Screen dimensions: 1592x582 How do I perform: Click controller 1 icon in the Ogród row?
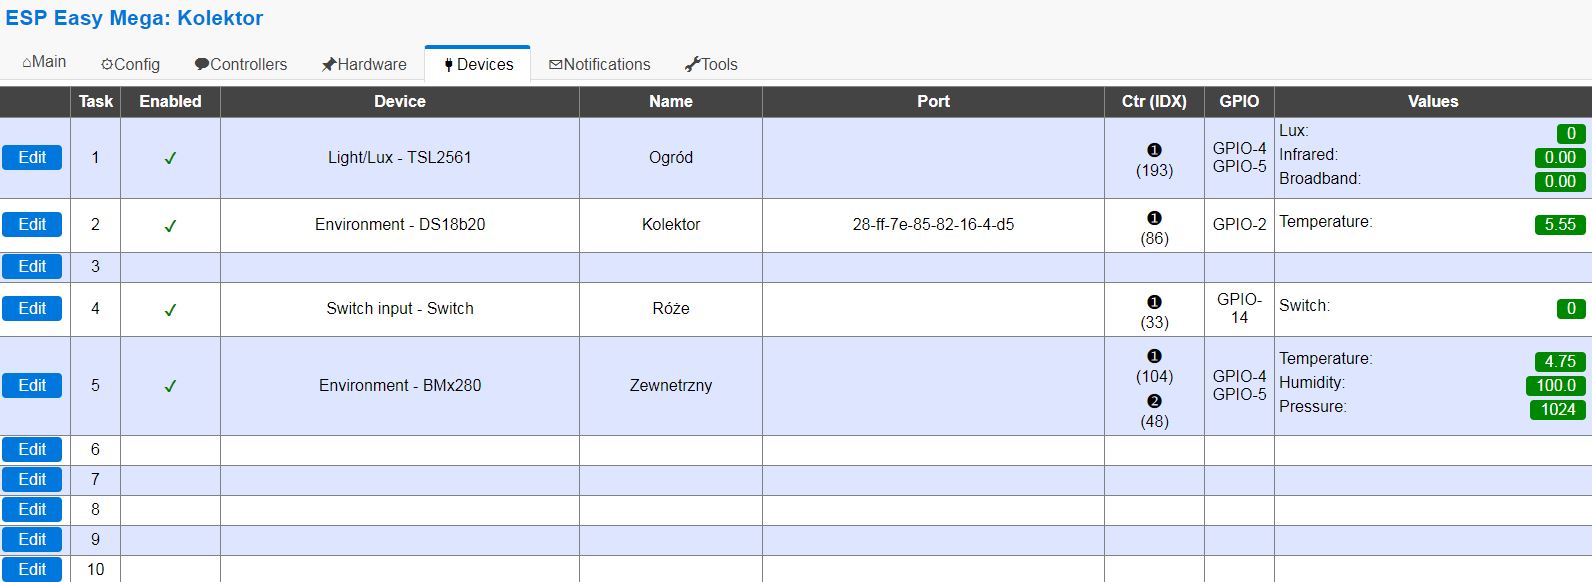click(1154, 150)
